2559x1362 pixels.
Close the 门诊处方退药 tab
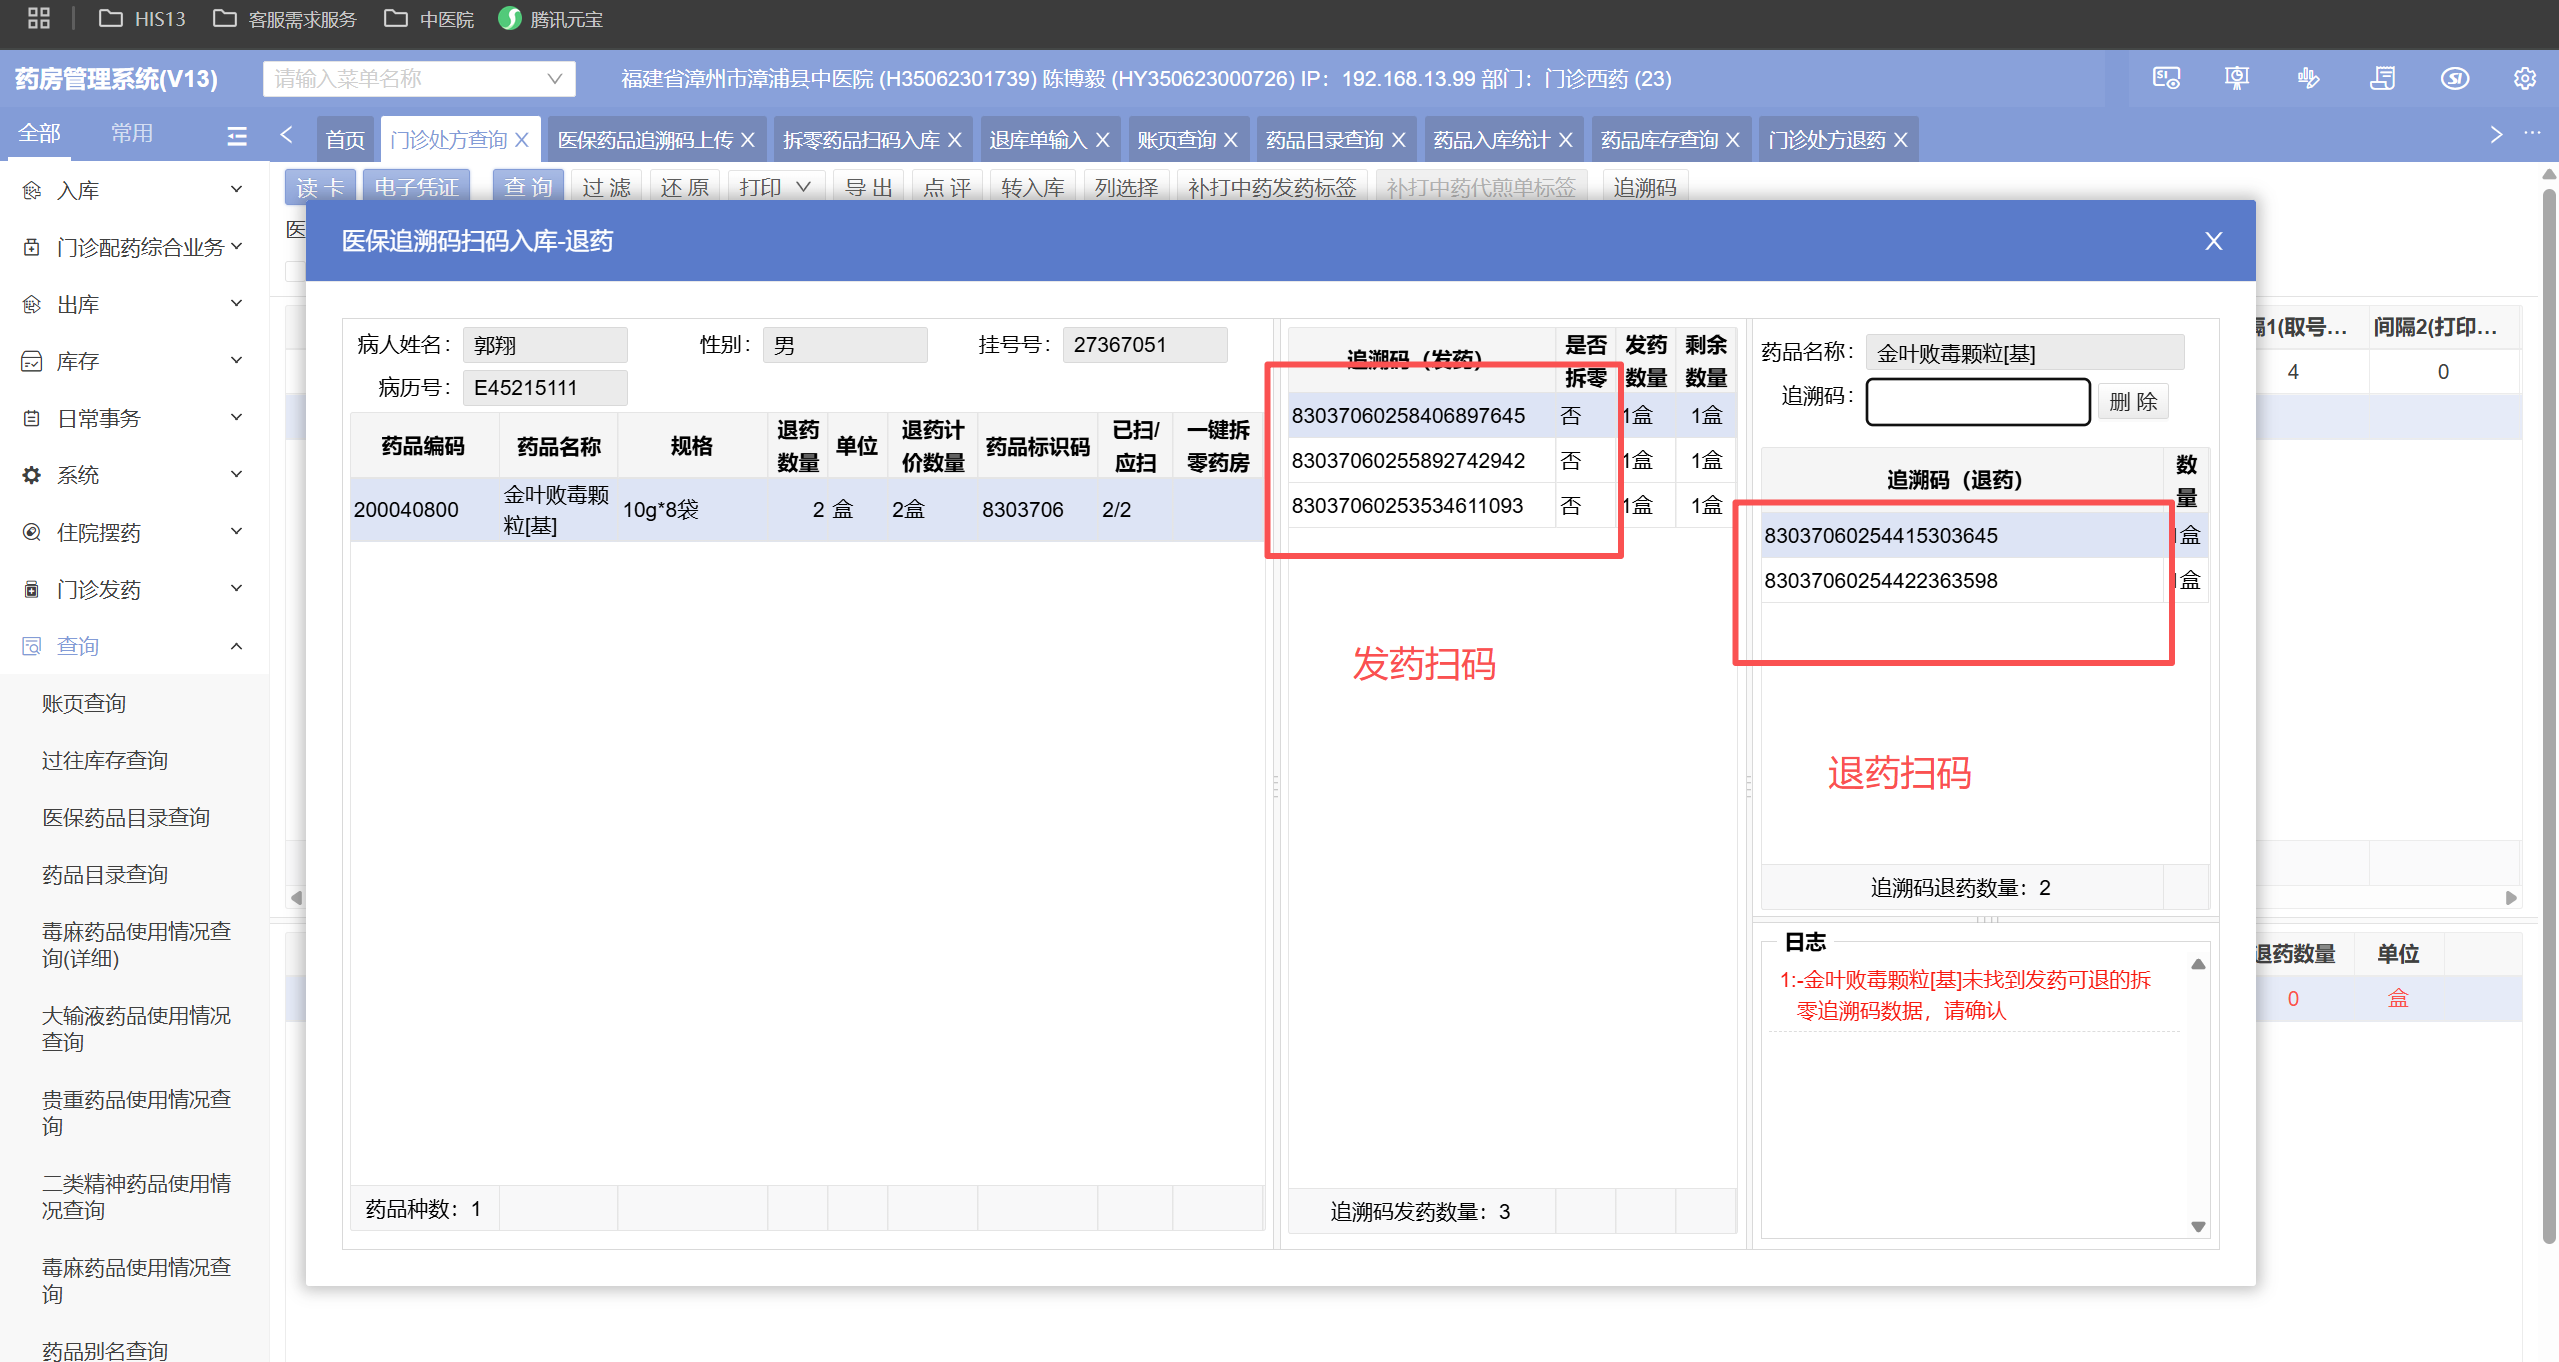(1901, 140)
